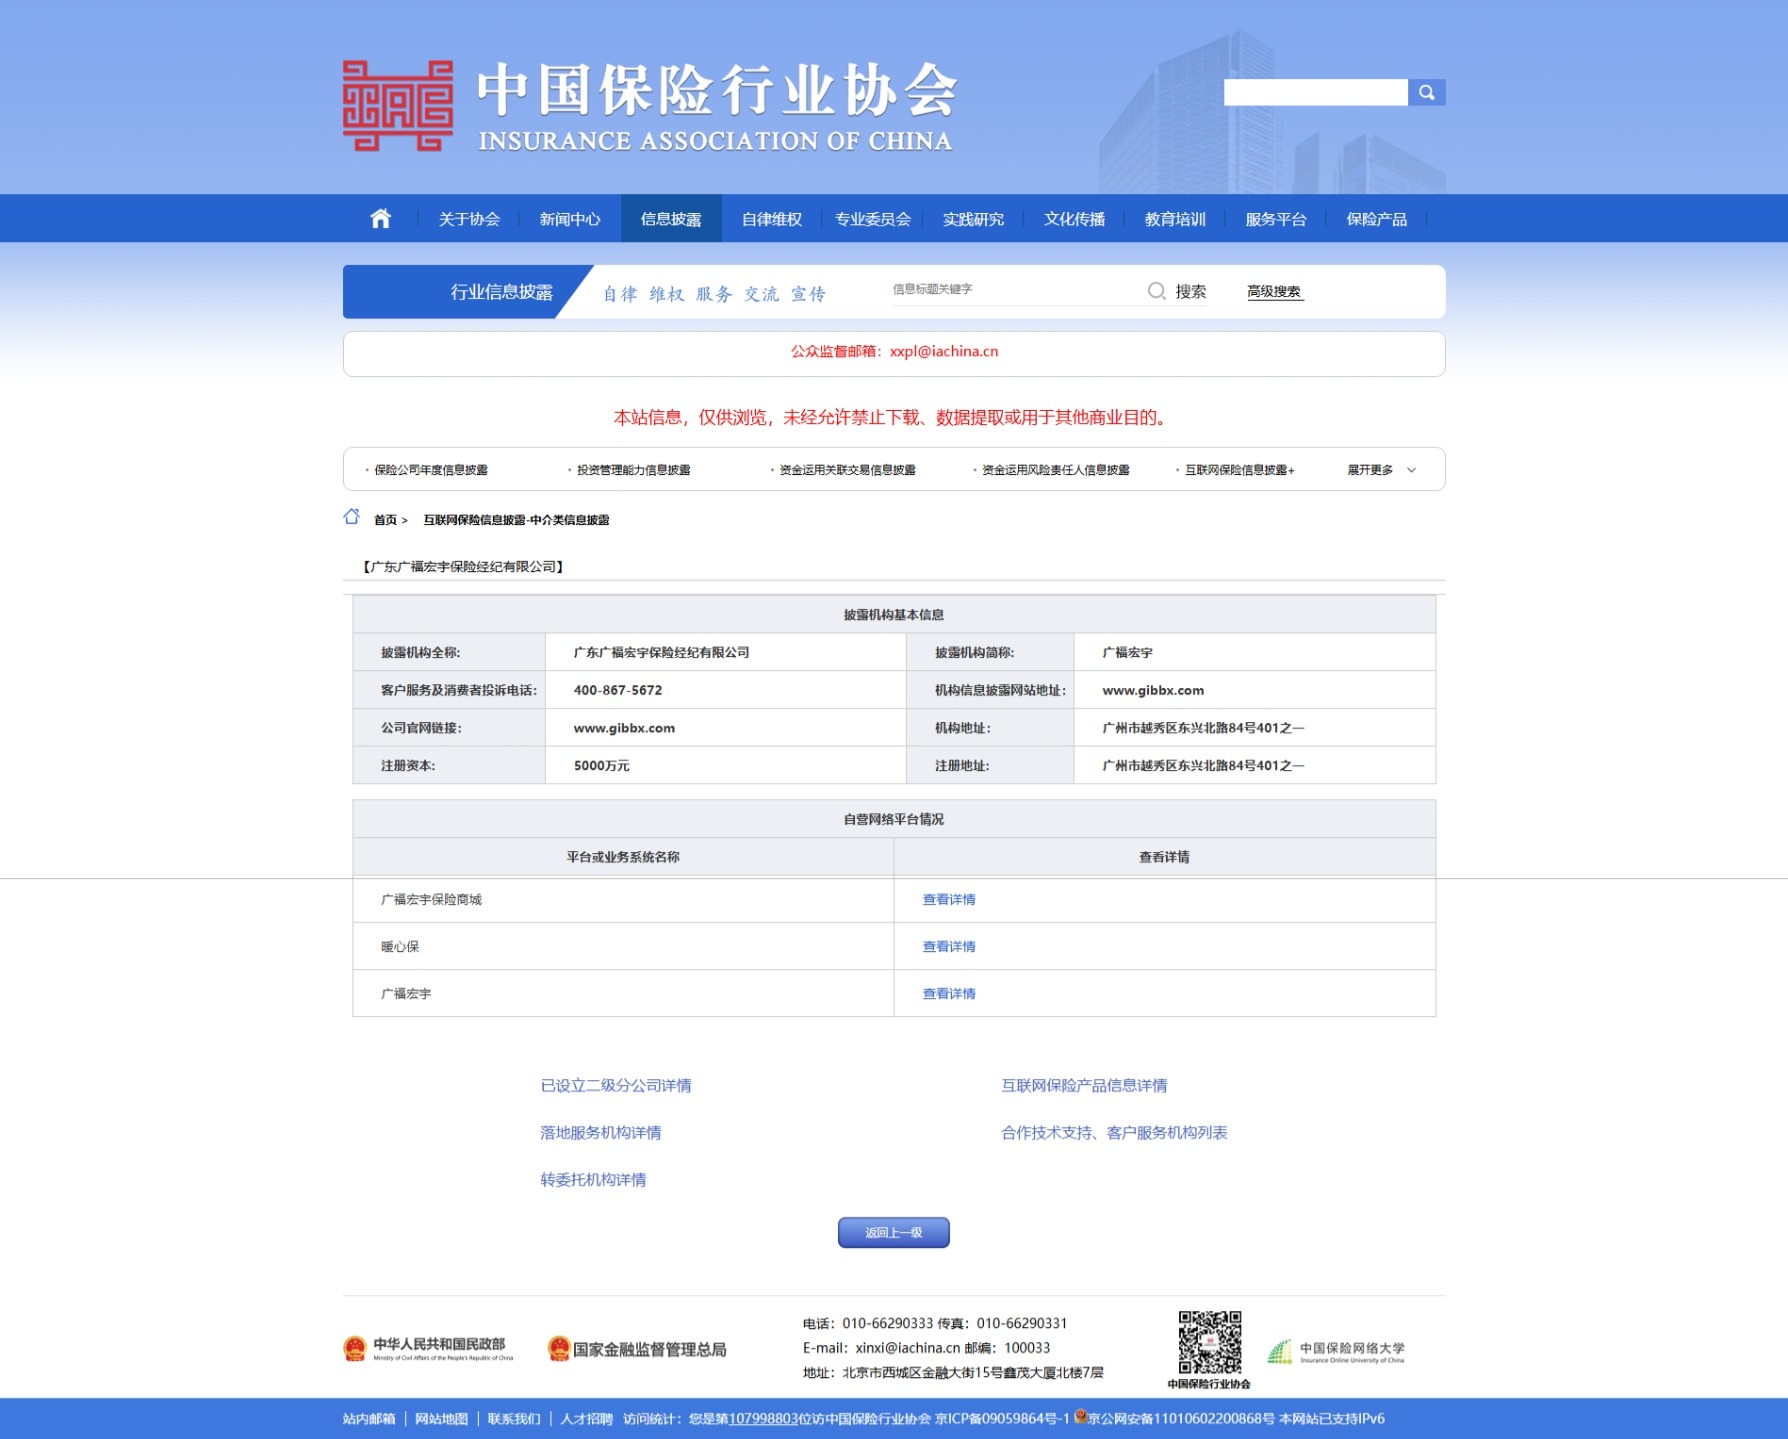Click the Insurance Association of China logo
1788x1439 pixels.
pos(648,106)
